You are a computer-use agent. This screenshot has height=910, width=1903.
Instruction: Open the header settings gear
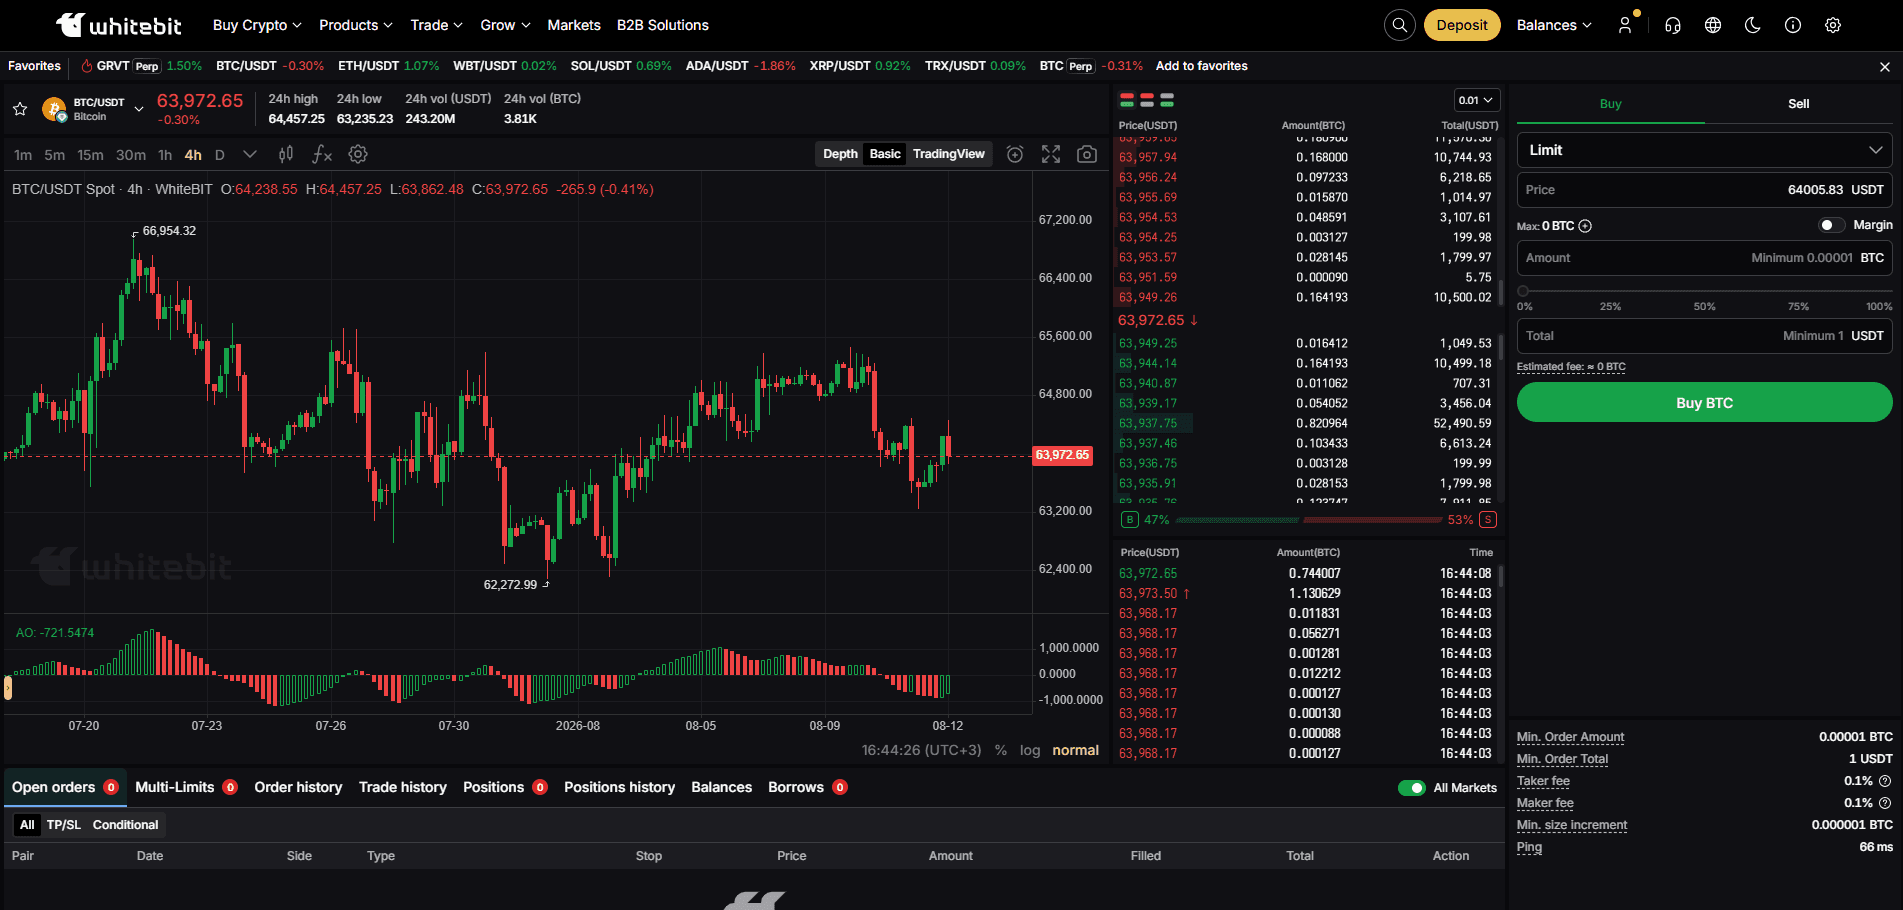coord(1833,25)
